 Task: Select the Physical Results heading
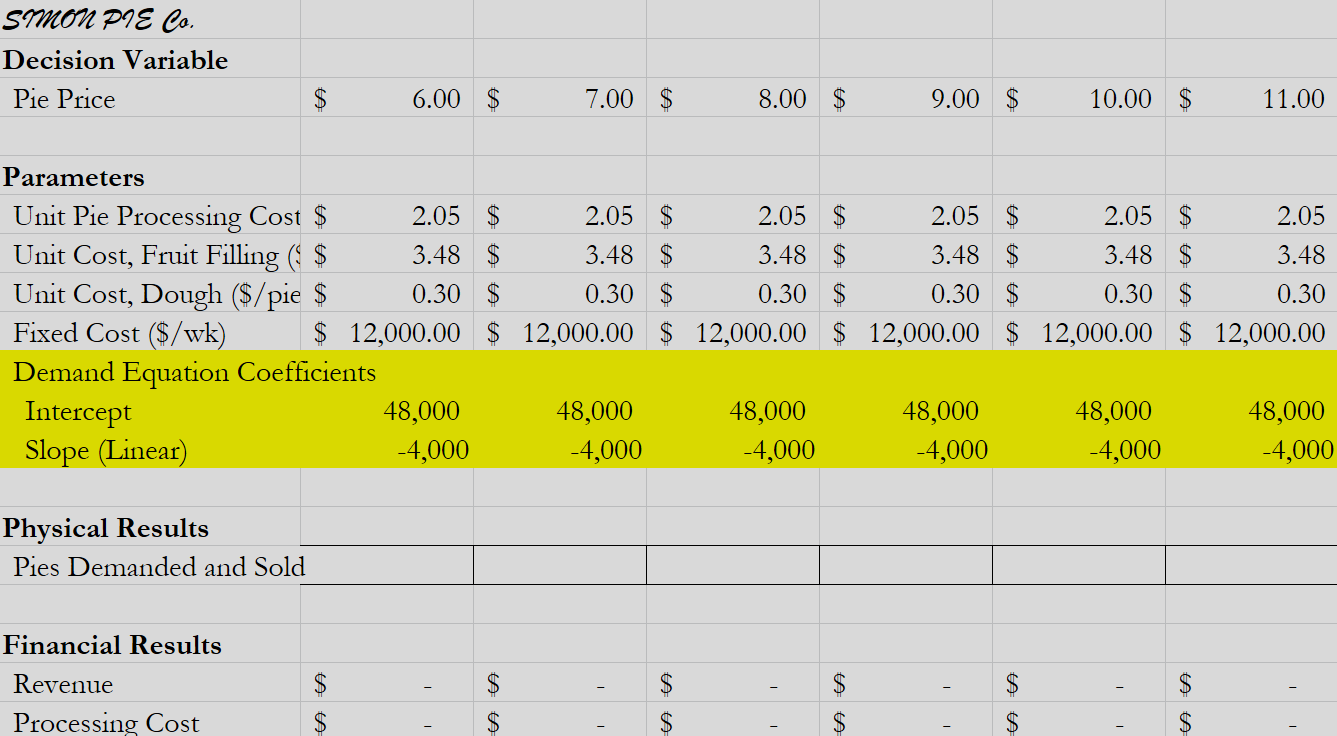point(106,528)
